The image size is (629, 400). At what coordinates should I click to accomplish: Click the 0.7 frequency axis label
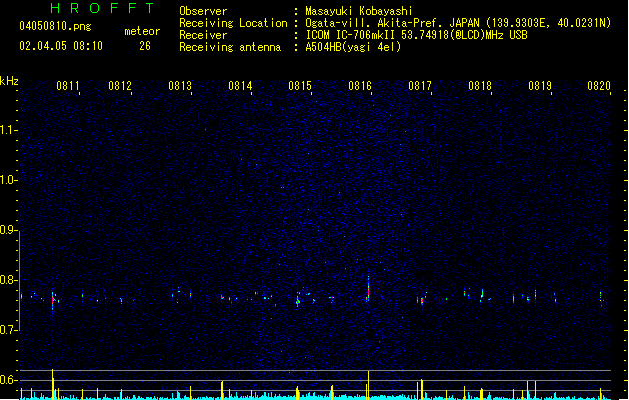coord(8,330)
